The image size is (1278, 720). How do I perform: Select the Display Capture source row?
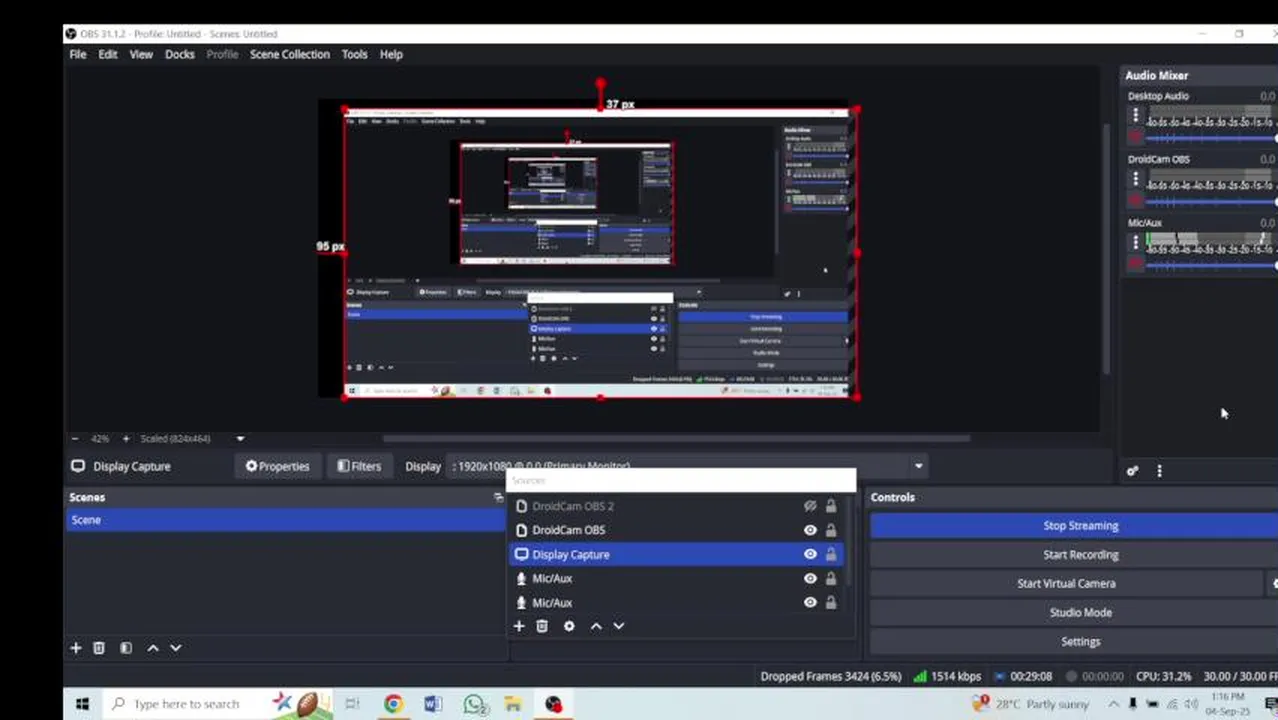676,554
